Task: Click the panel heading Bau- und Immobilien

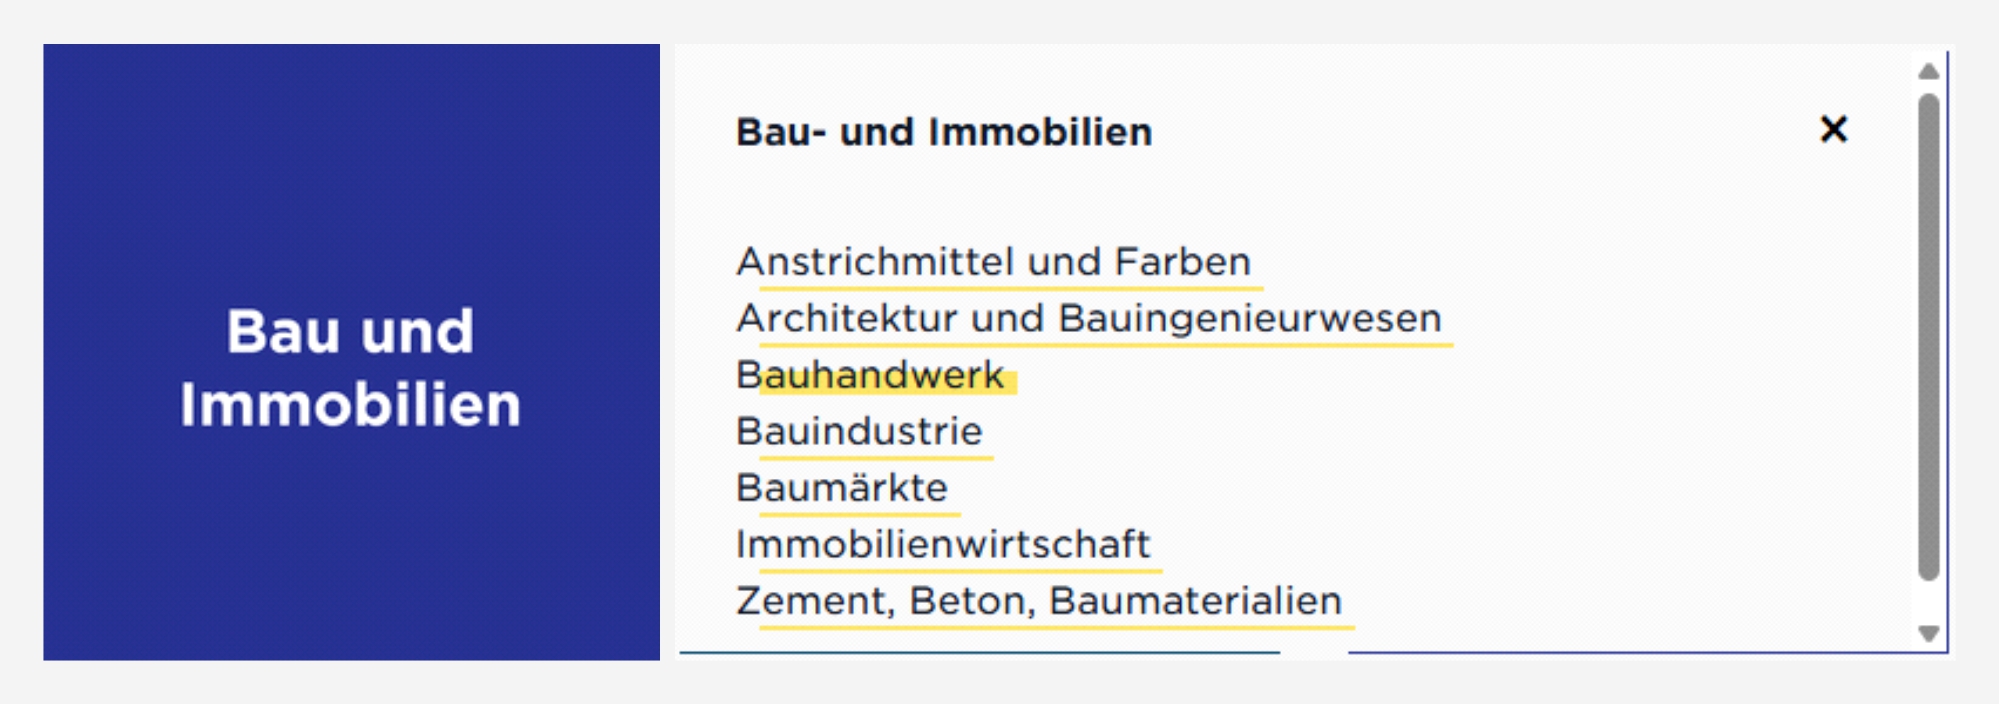Action: [943, 132]
